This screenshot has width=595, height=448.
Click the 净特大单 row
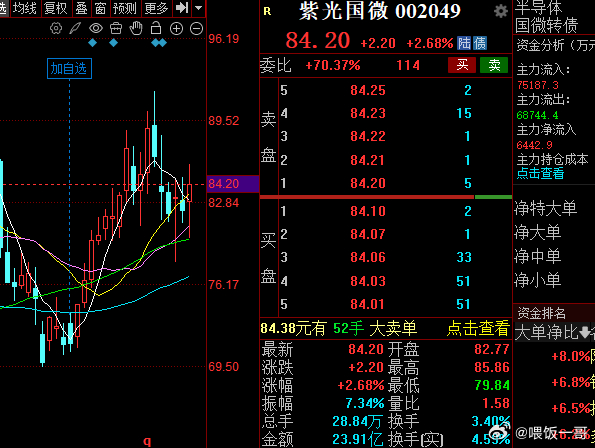[x=546, y=209]
